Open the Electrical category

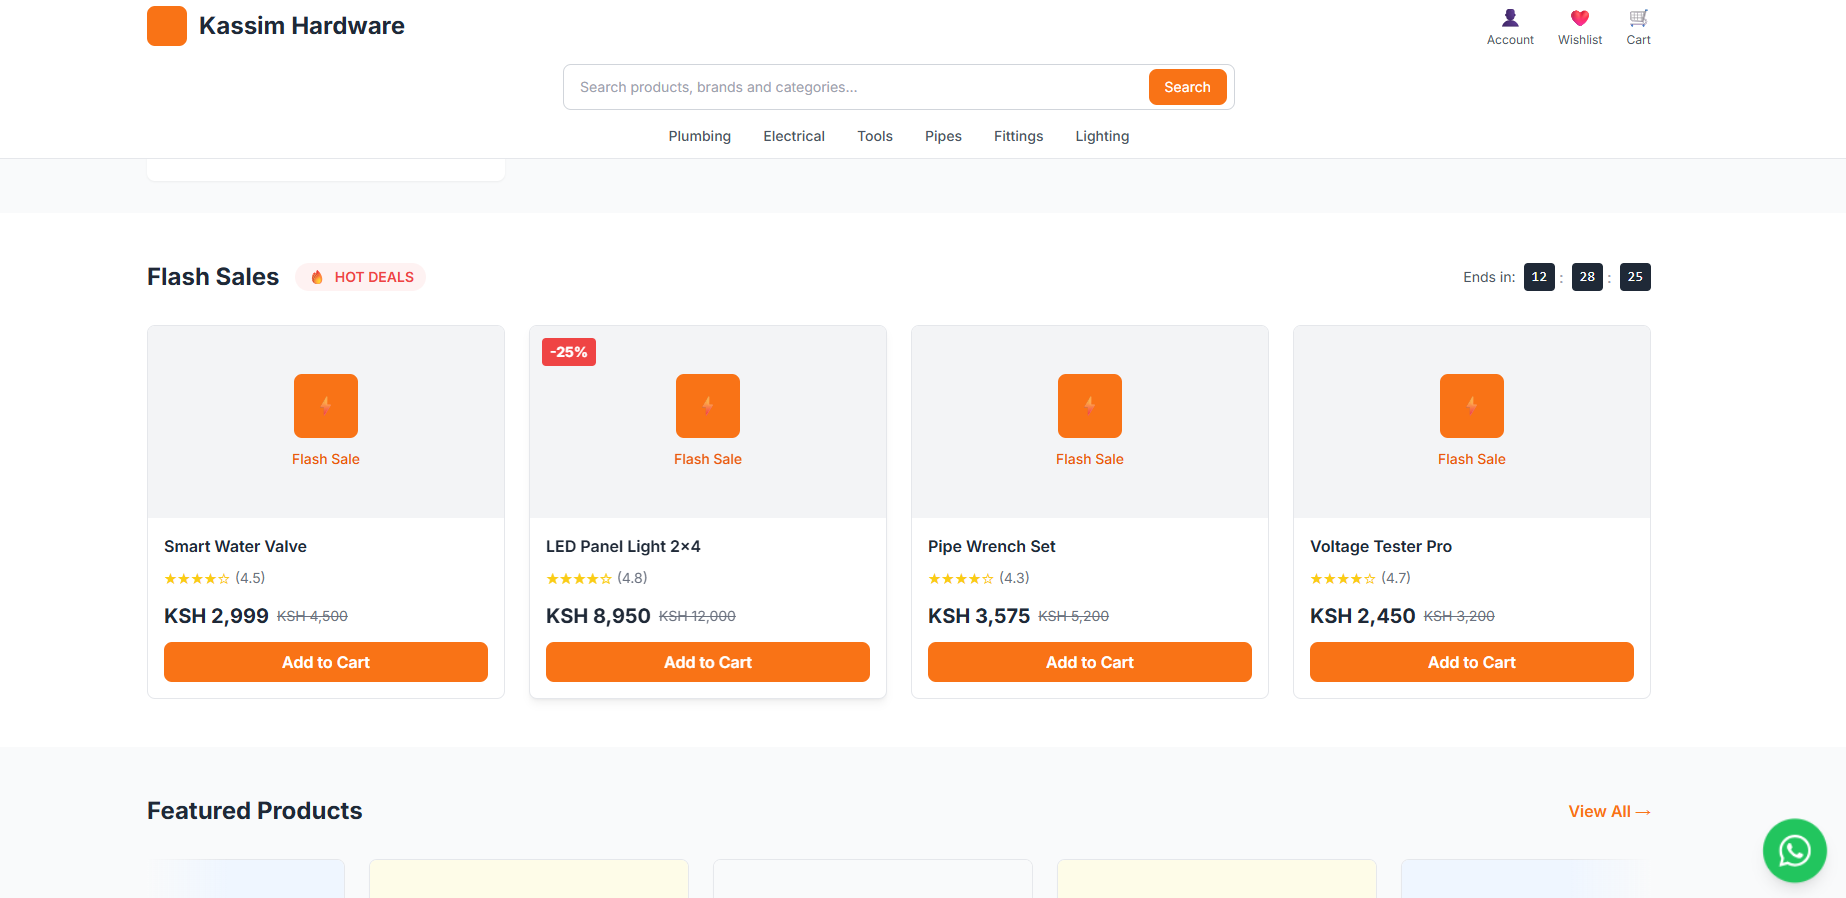tap(794, 136)
